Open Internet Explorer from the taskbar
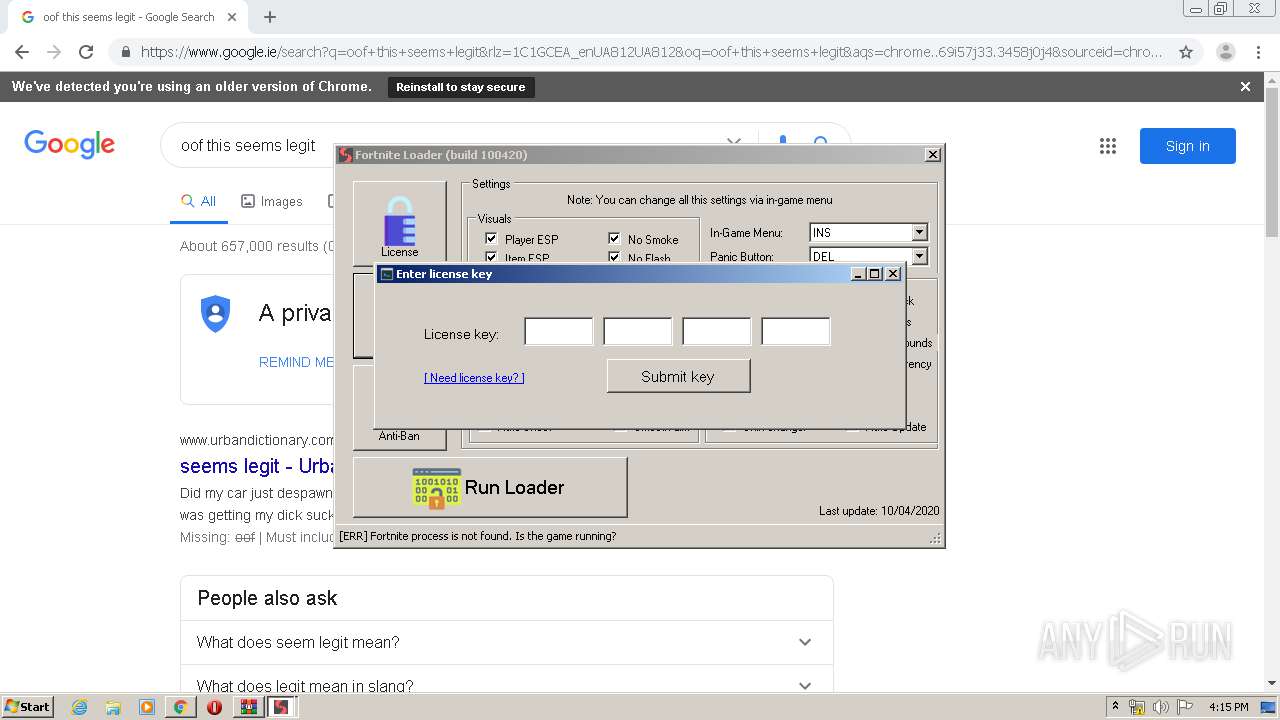The width and height of the screenshot is (1280, 720). click(79, 707)
